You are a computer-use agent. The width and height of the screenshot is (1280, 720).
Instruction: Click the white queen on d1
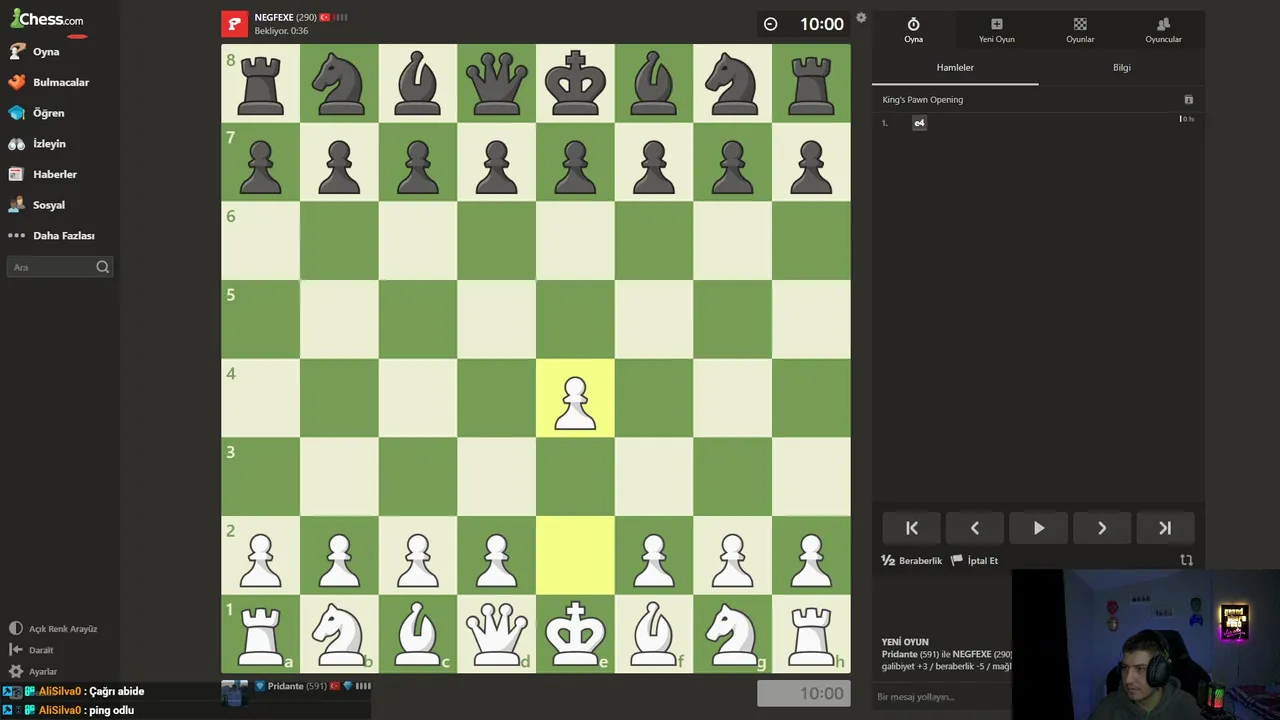point(496,634)
